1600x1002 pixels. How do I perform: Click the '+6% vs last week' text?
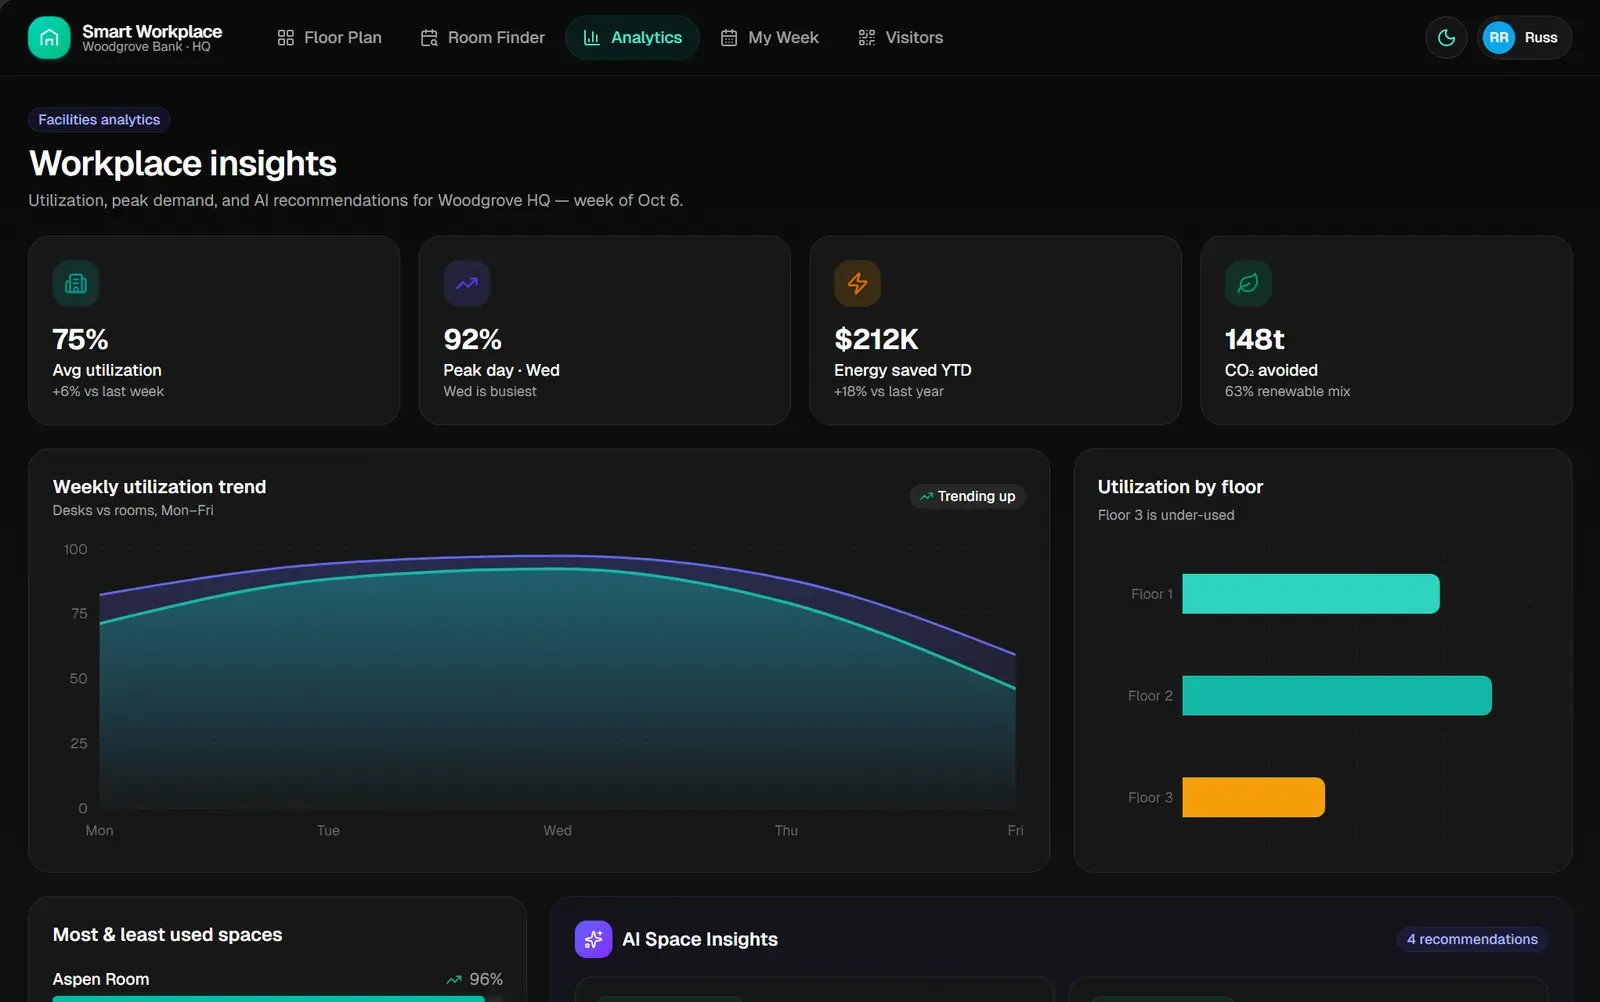pyautogui.click(x=108, y=392)
